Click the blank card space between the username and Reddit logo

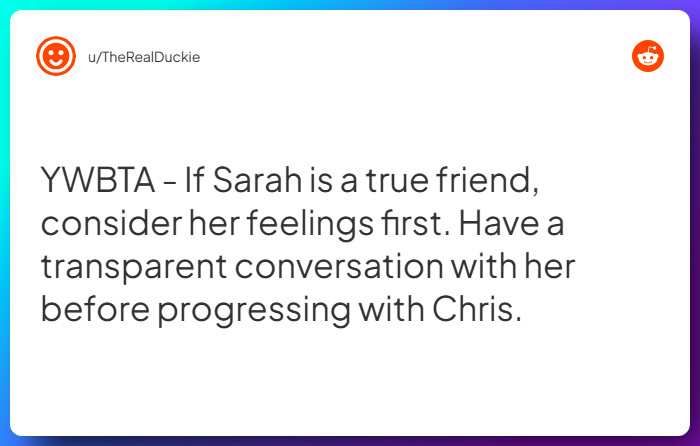[x=415, y=57]
